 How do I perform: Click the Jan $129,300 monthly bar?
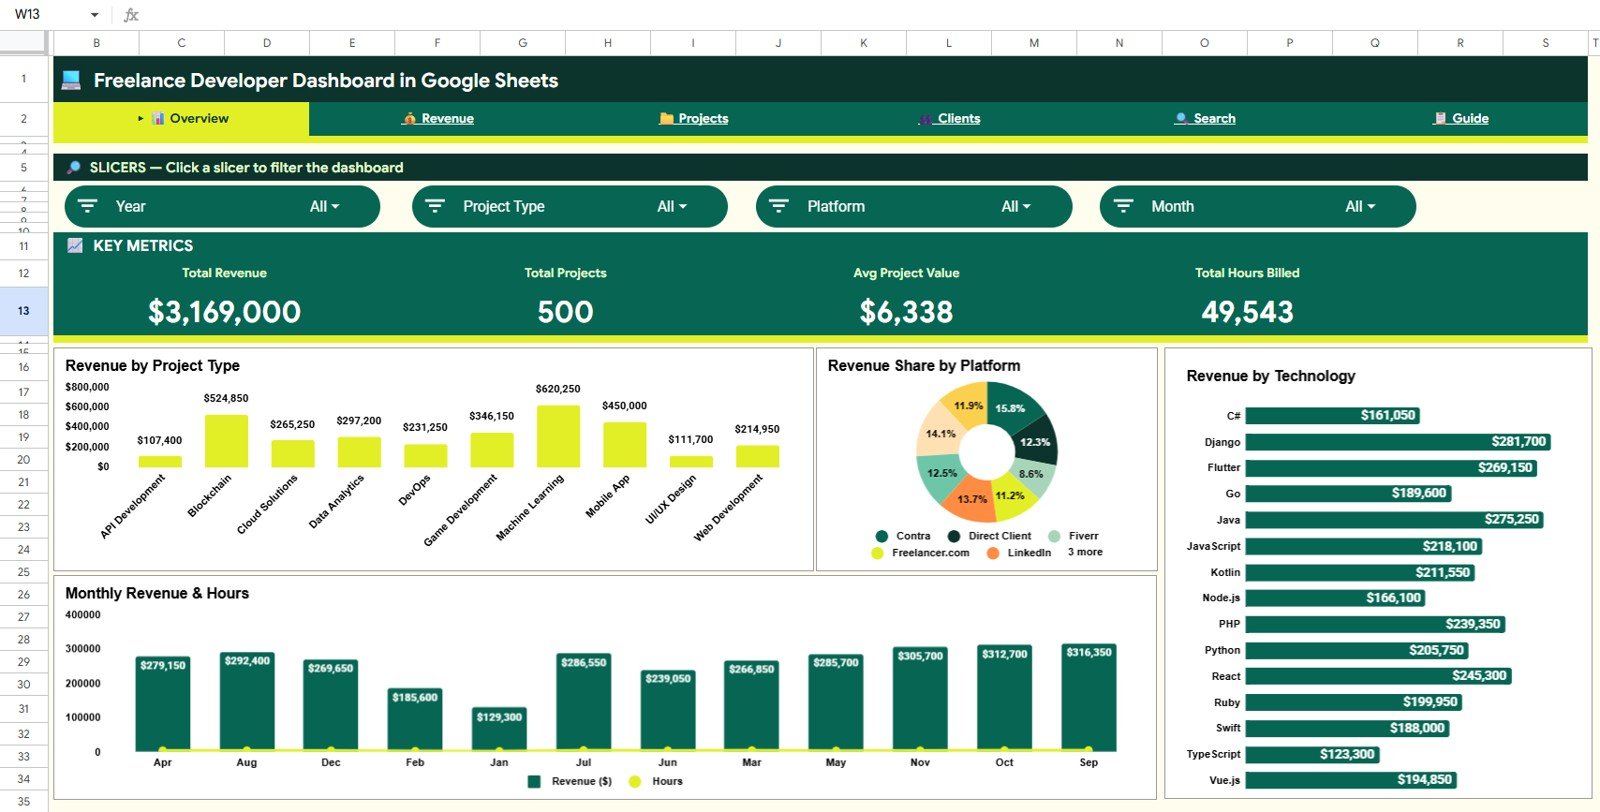tap(499, 729)
